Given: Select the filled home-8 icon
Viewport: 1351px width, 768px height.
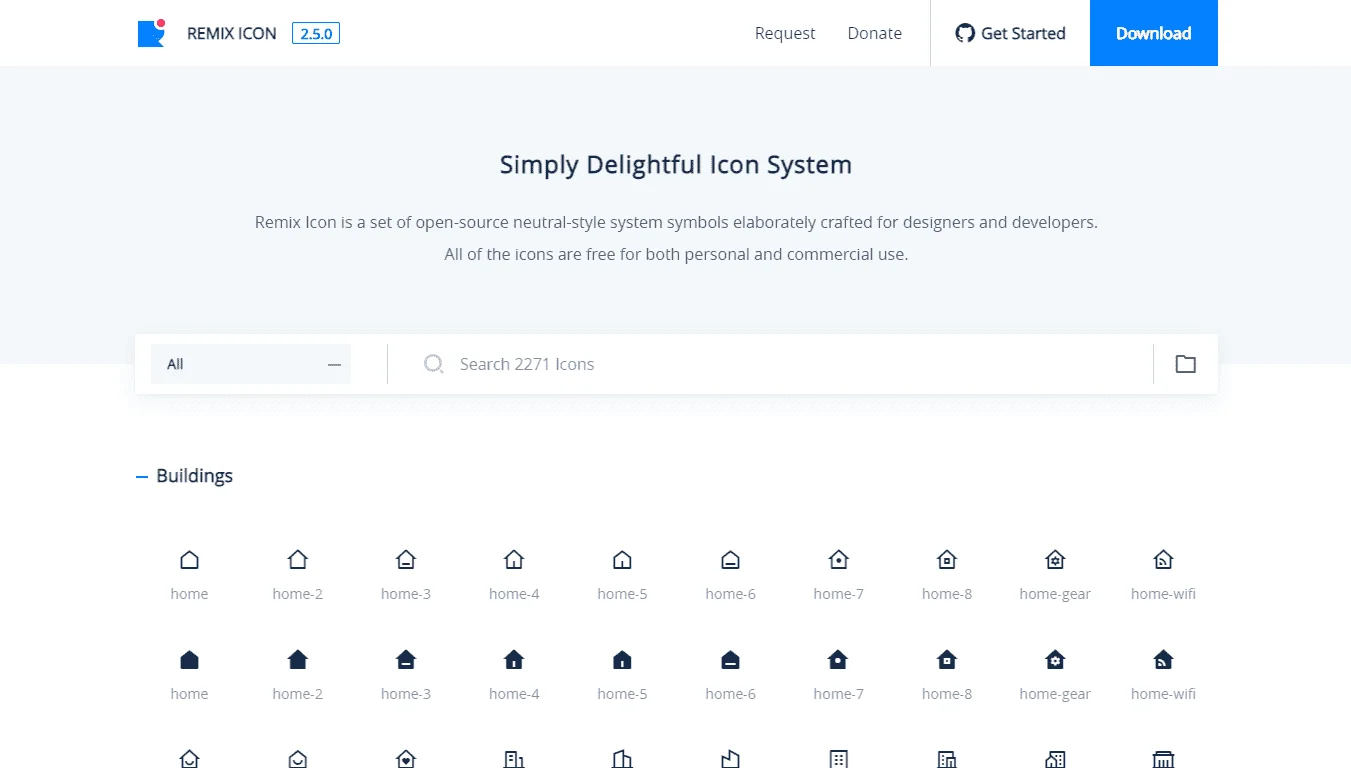Looking at the screenshot, I should 947,659.
